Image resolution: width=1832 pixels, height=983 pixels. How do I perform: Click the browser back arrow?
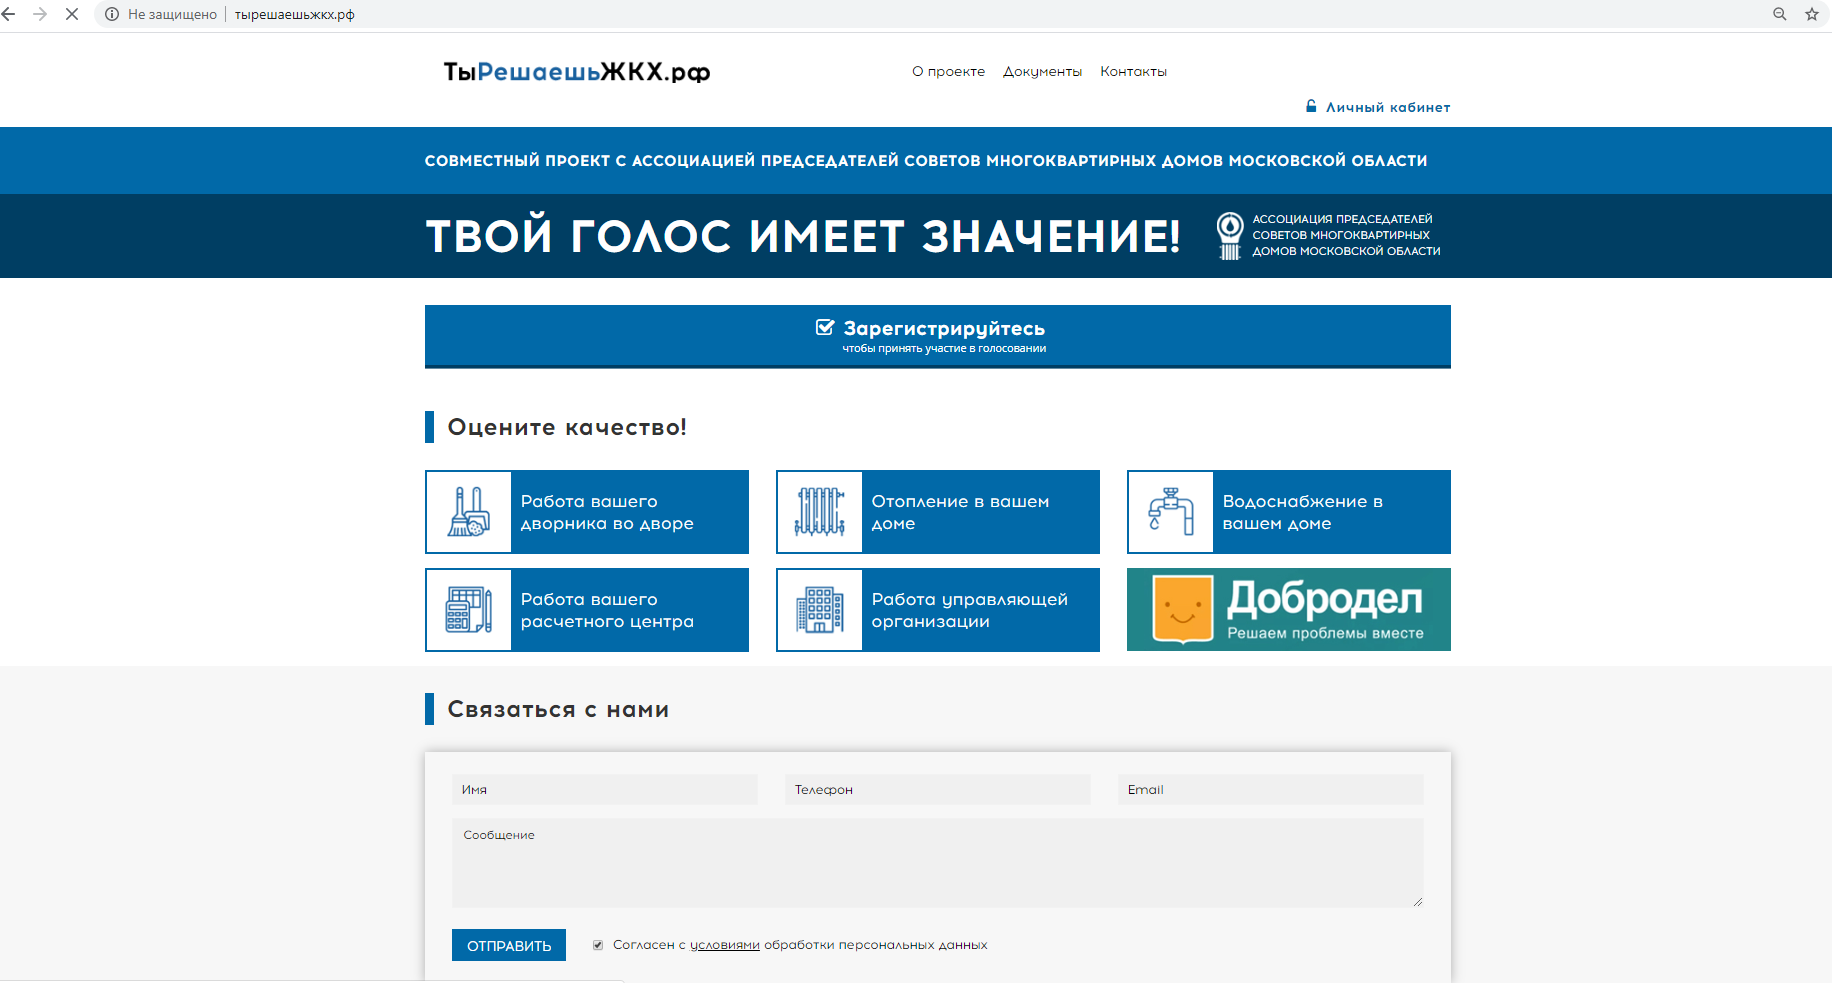click(x=9, y=14)
